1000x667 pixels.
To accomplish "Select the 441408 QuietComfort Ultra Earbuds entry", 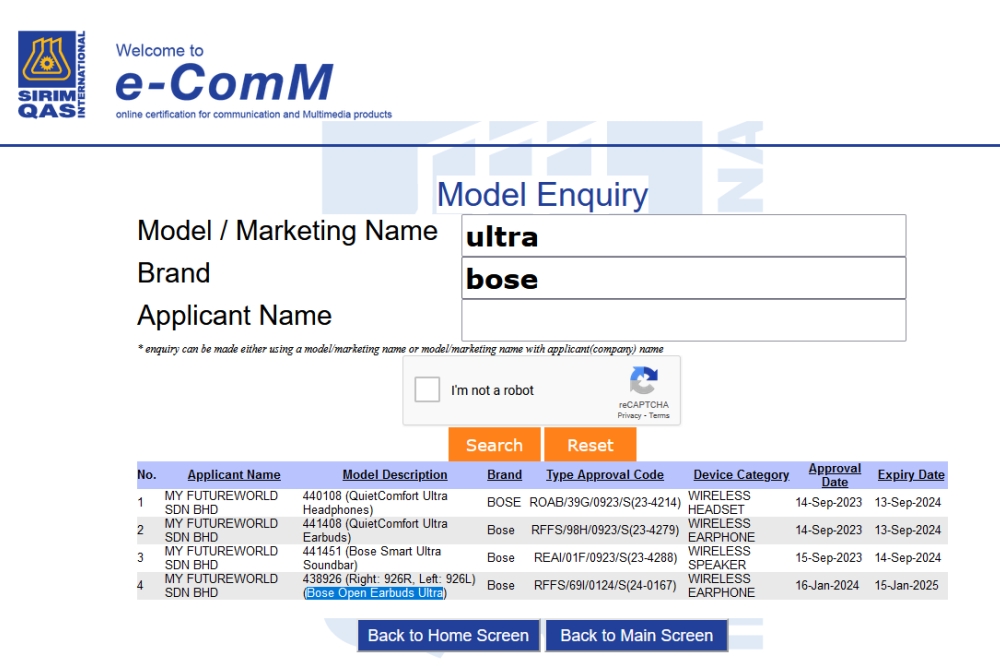I will pyautogui.click(x=375, y=530).
